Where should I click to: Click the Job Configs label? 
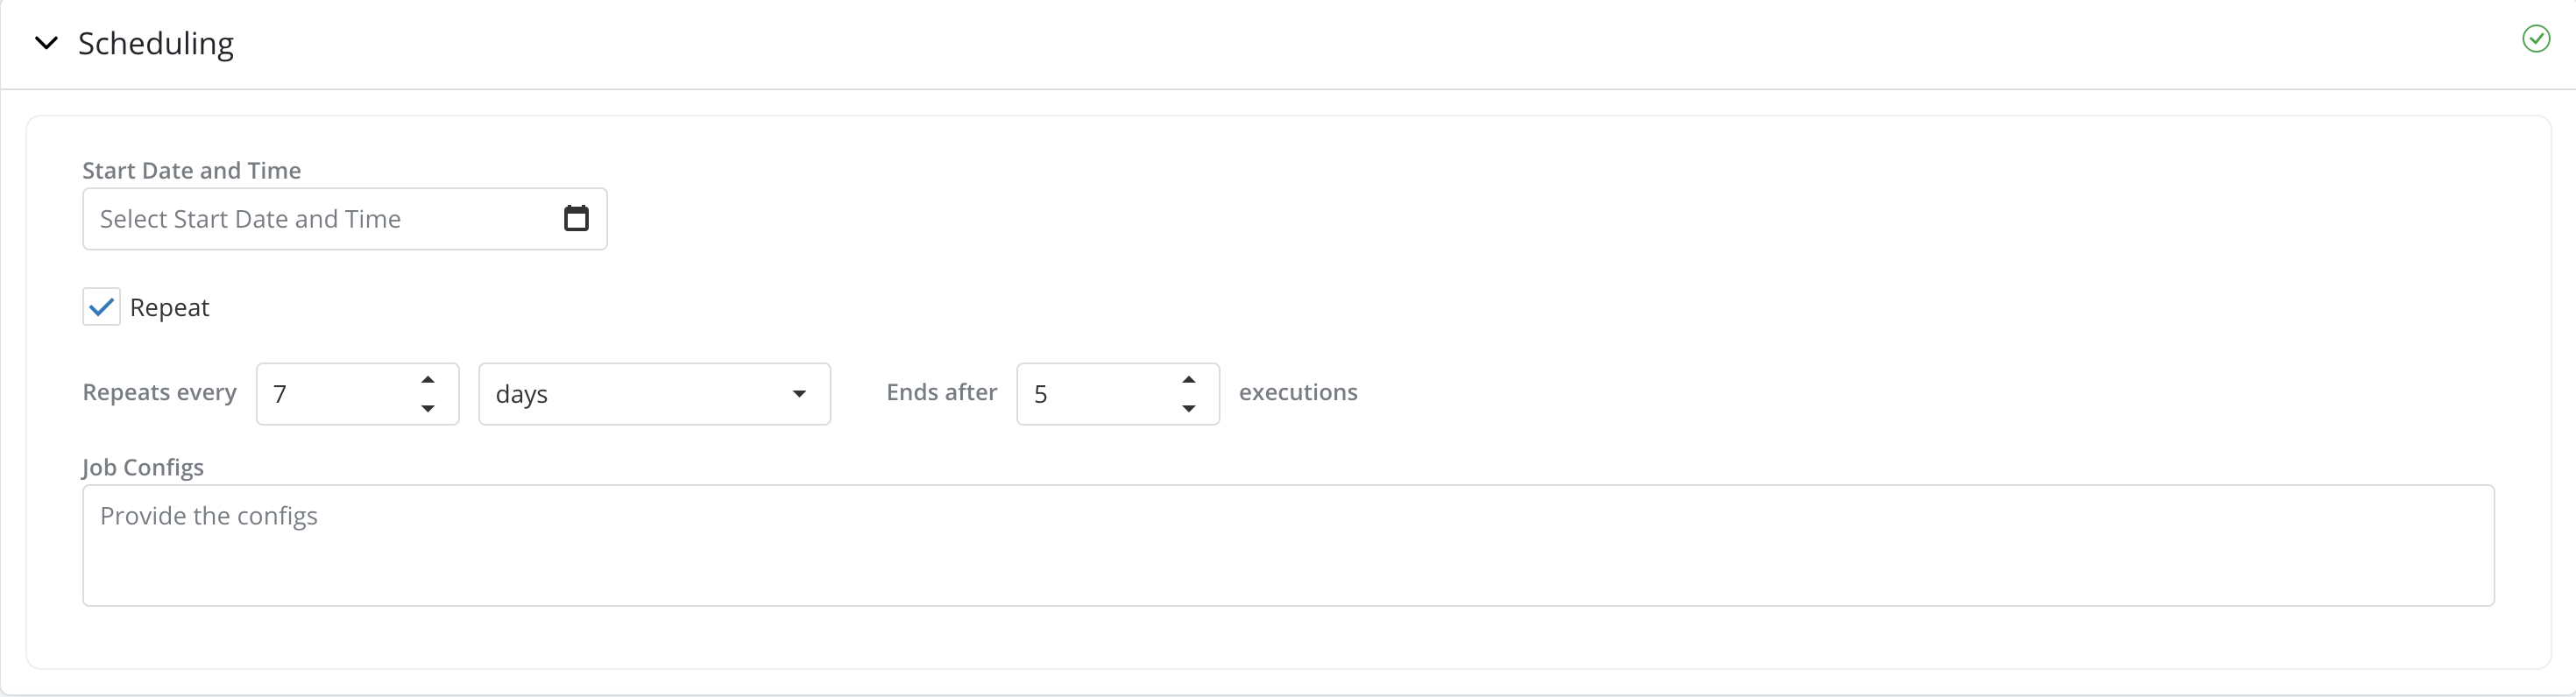[x=143, y=467]
